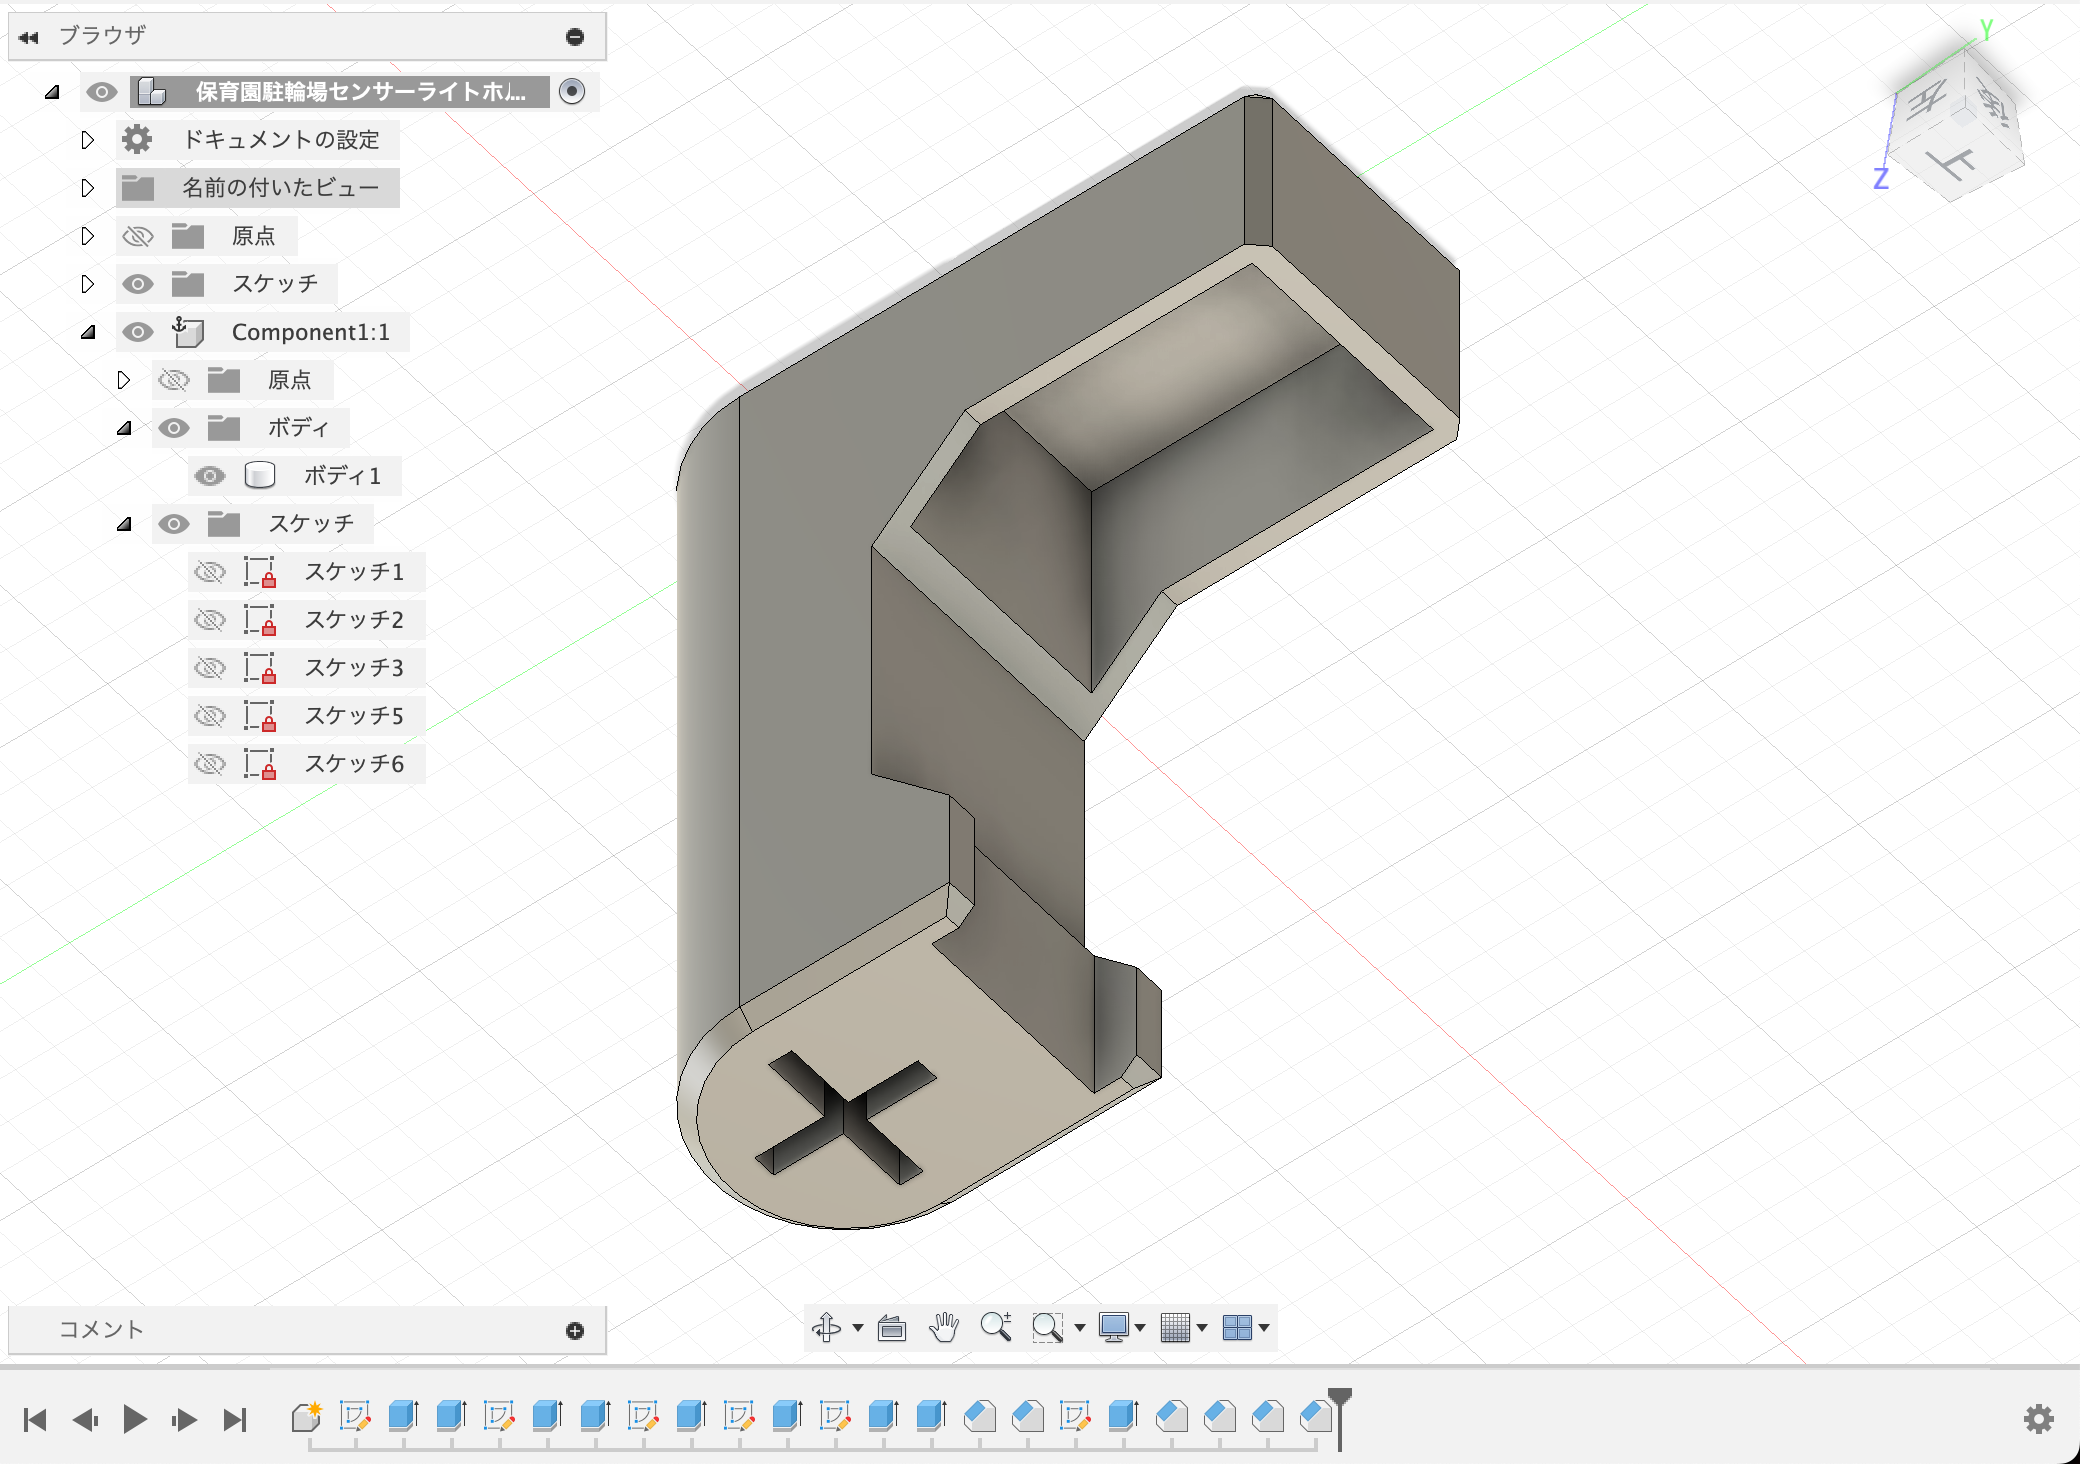Screen dimensions: 2080x1464
Task: Click the first timeline feature icon
Action: tap(306, 1416)
